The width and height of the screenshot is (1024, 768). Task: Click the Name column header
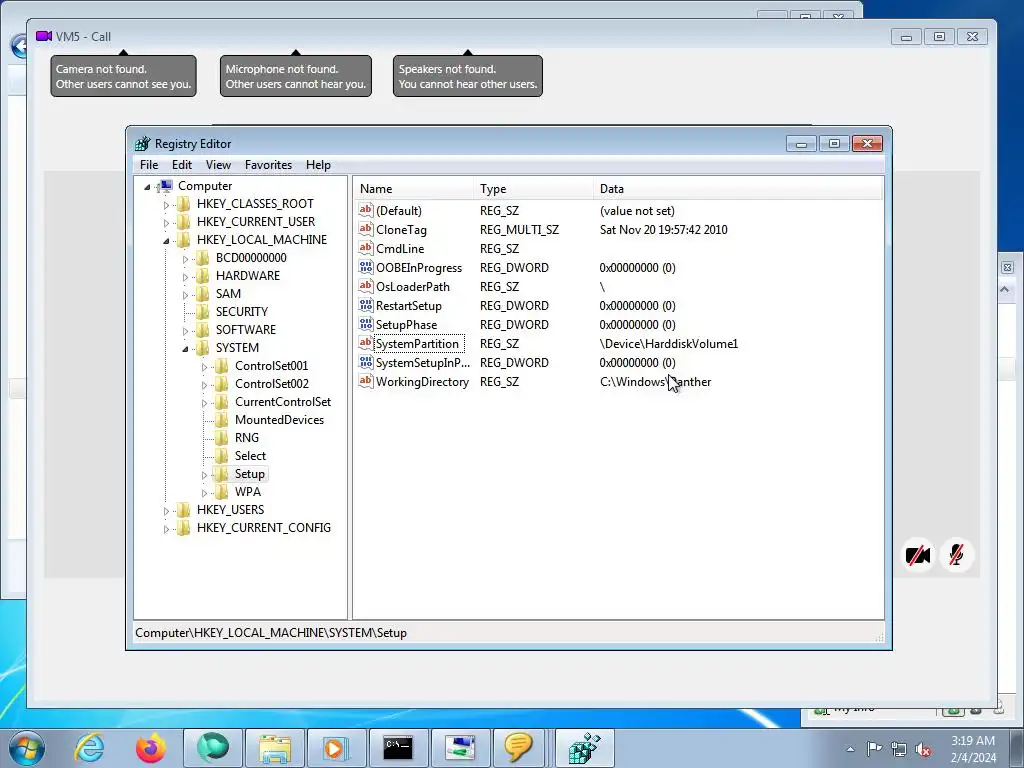(x=414, y=189)
